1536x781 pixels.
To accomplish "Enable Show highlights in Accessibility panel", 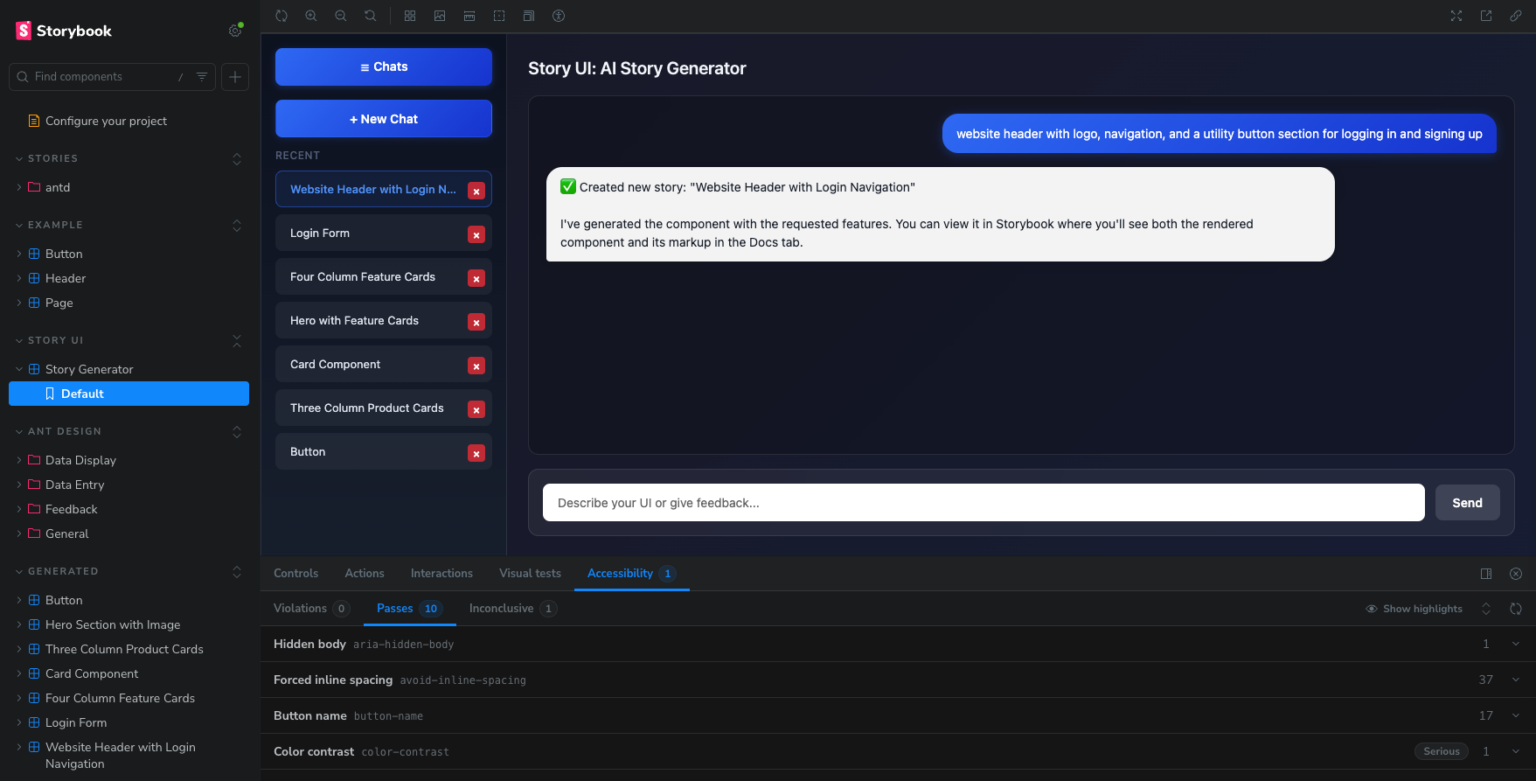I will pyautogui.click(x=1413, y=608).
